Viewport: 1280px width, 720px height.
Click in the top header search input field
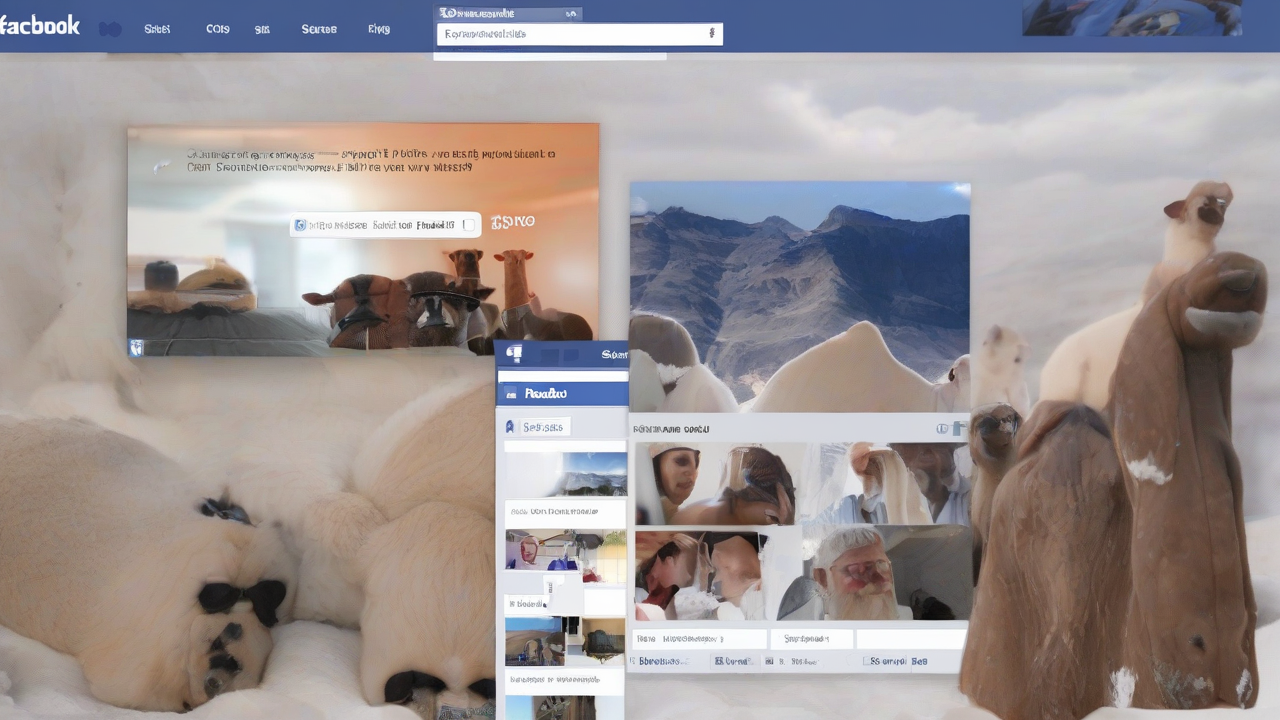(x=570, y=34)
